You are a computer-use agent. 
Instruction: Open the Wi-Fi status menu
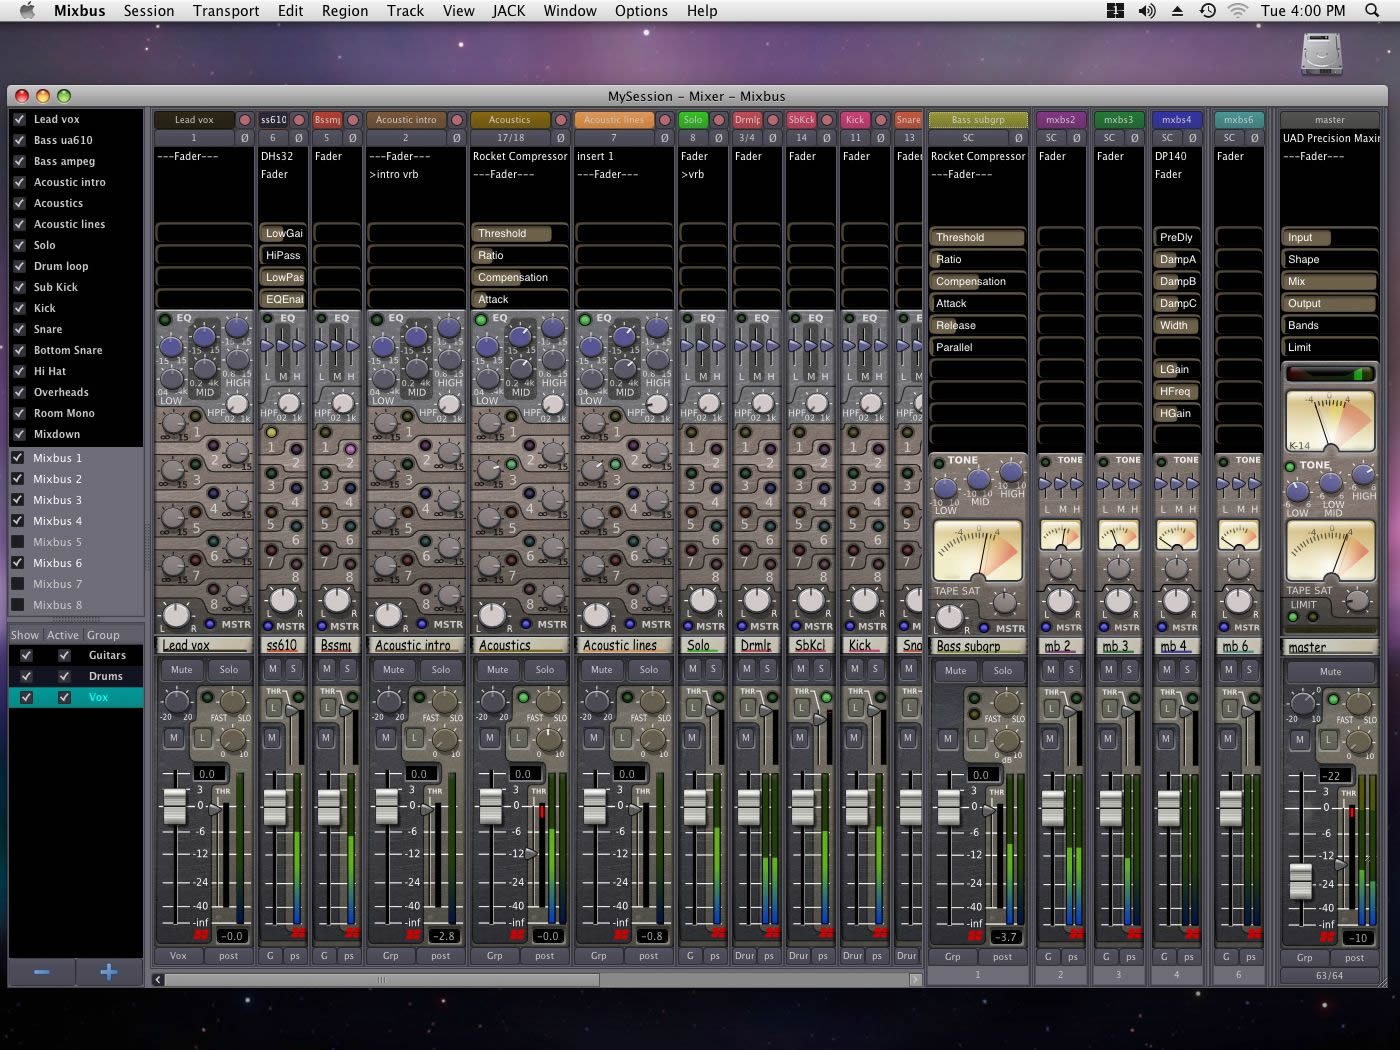(x=1238, y=11)
